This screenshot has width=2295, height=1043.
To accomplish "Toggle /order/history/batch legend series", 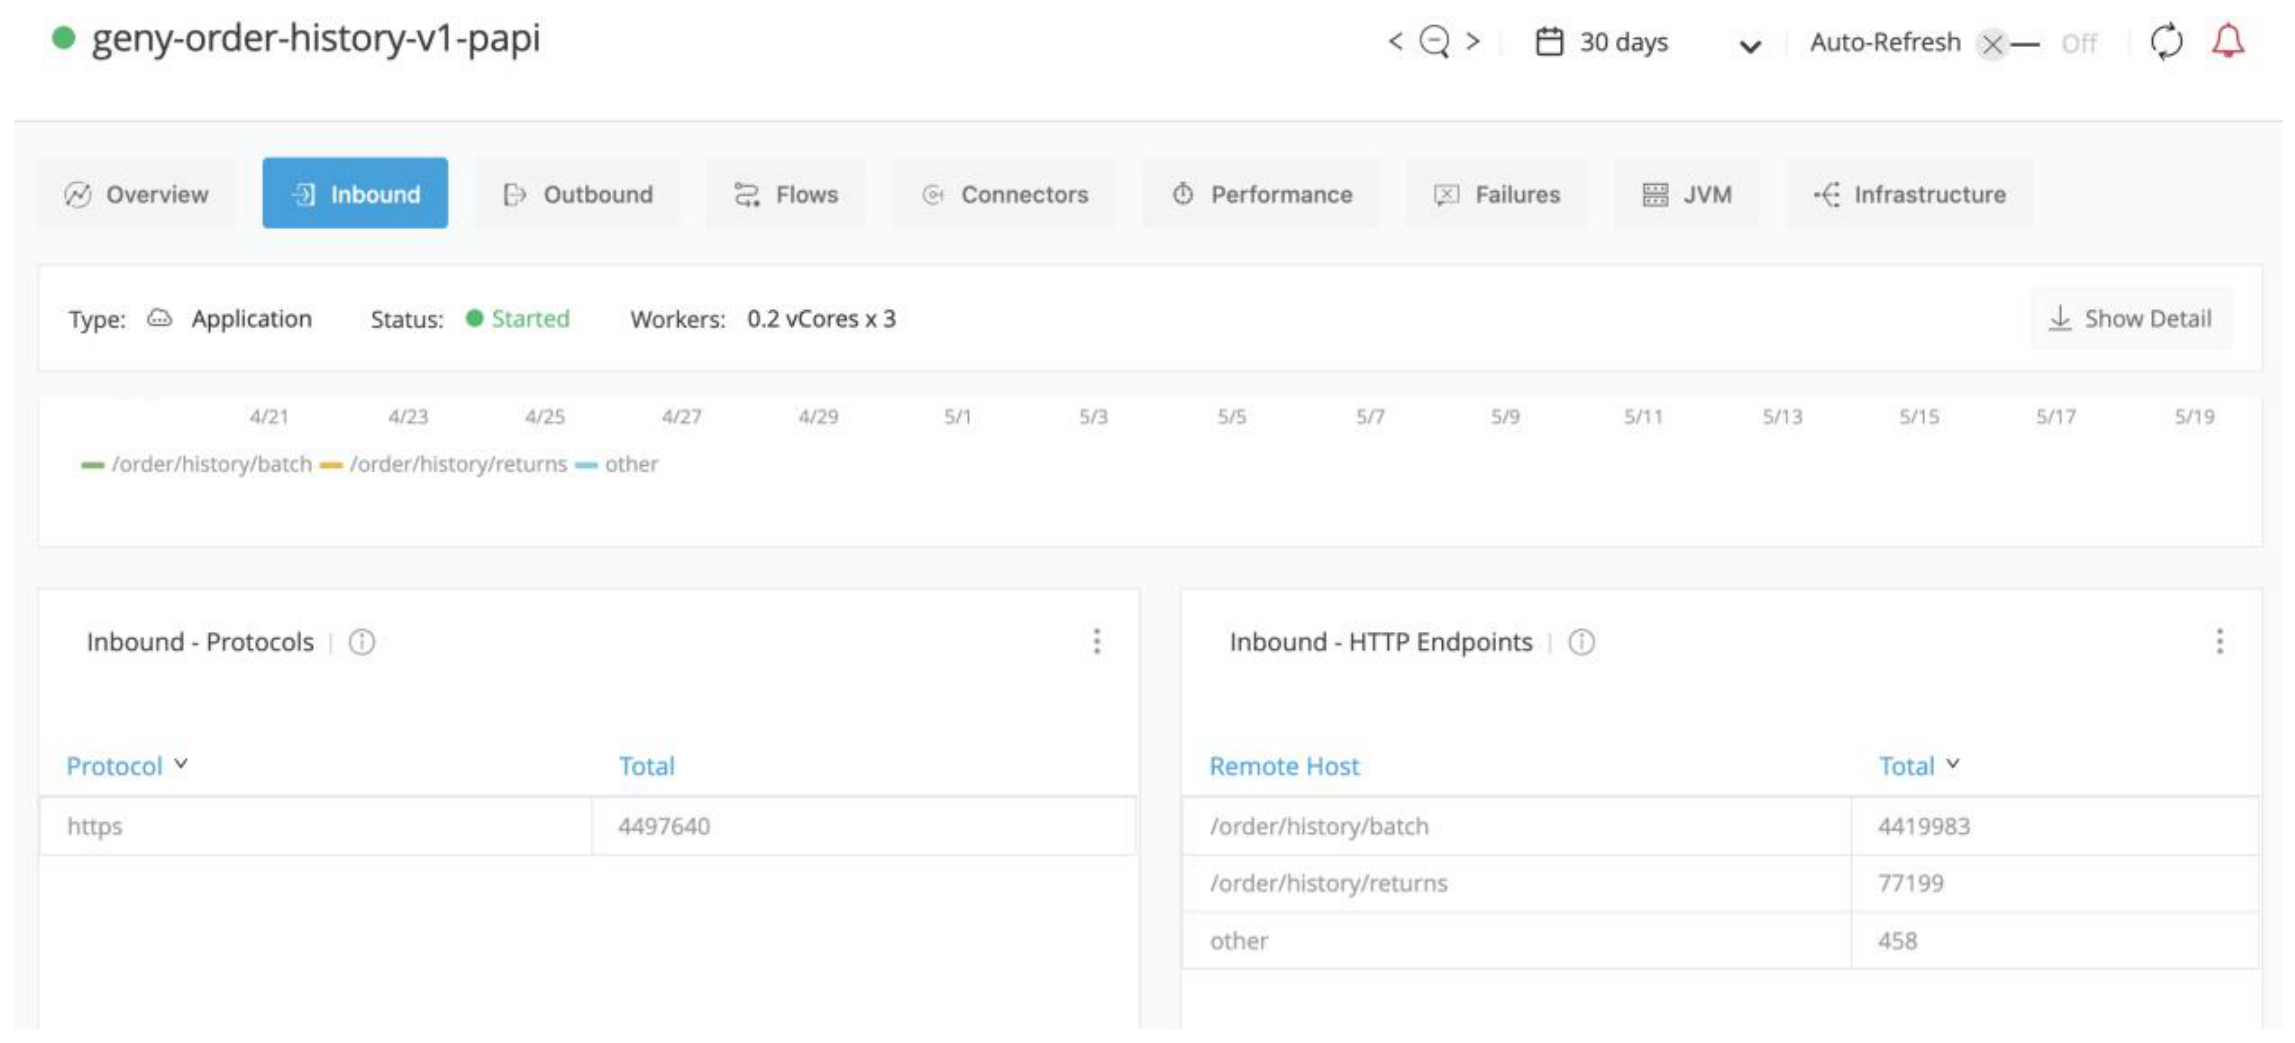I will click(197, 464).
